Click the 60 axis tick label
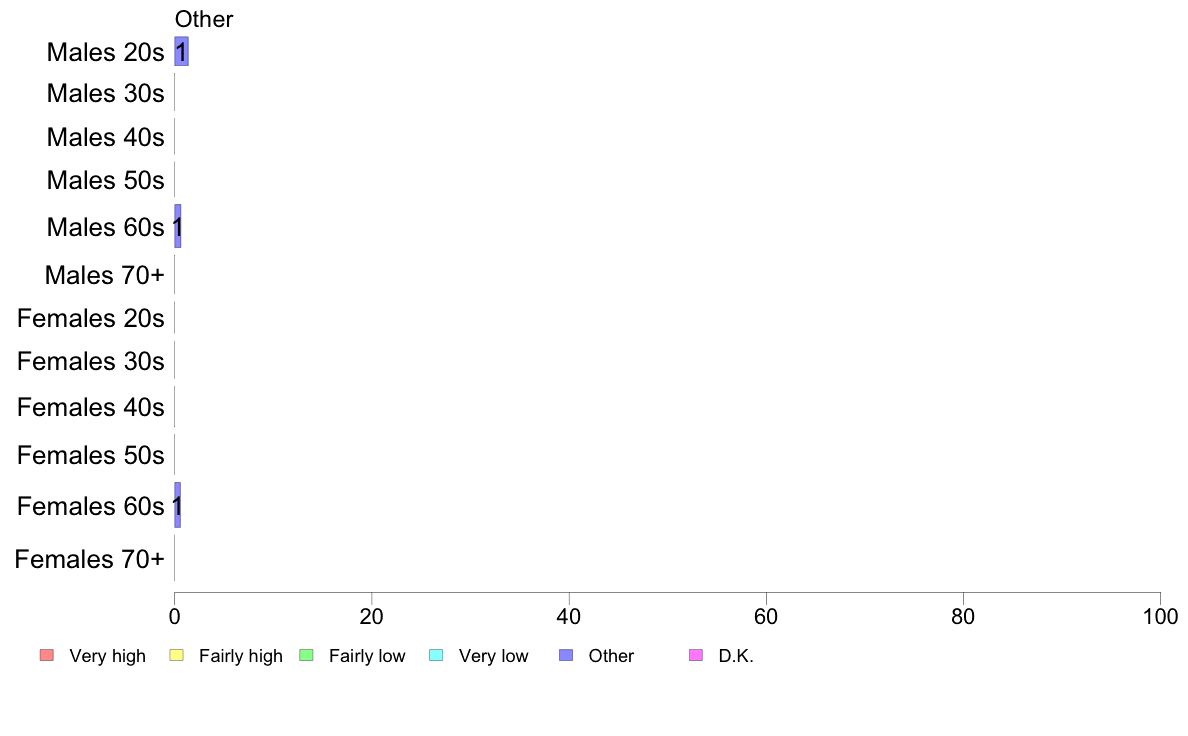The image size is (1188, 736). pos(766,617)
